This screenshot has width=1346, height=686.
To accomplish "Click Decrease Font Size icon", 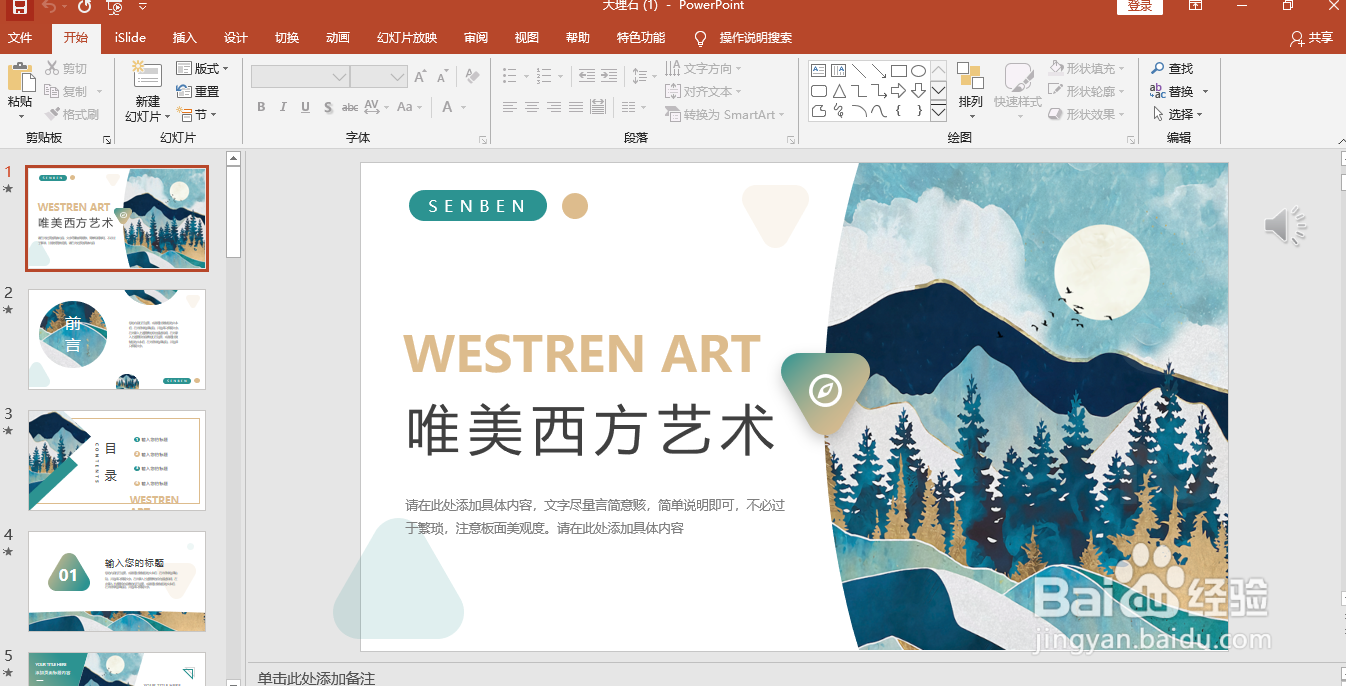I will [443, 77].
